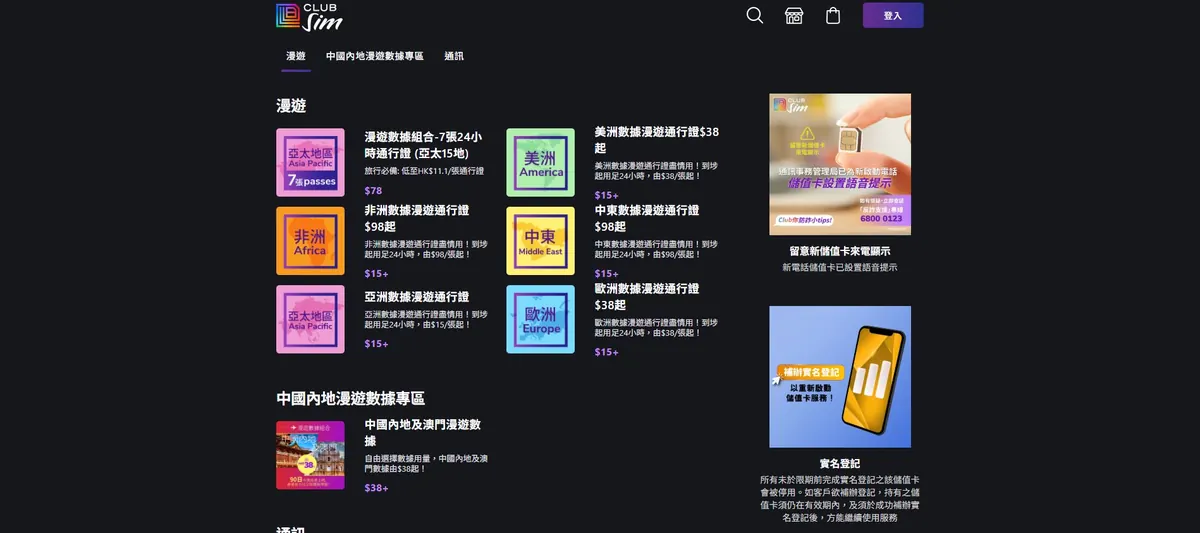Image resolution: width=1200 pixels, height=533 pixels.
Task: Open the 儲值卡設置語音提示 banner image
Action: 840,164
